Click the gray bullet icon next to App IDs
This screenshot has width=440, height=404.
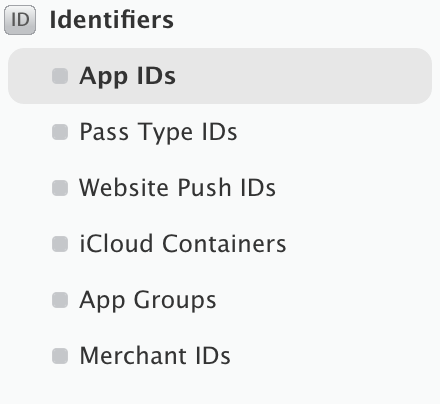click(x=60, y=76)
